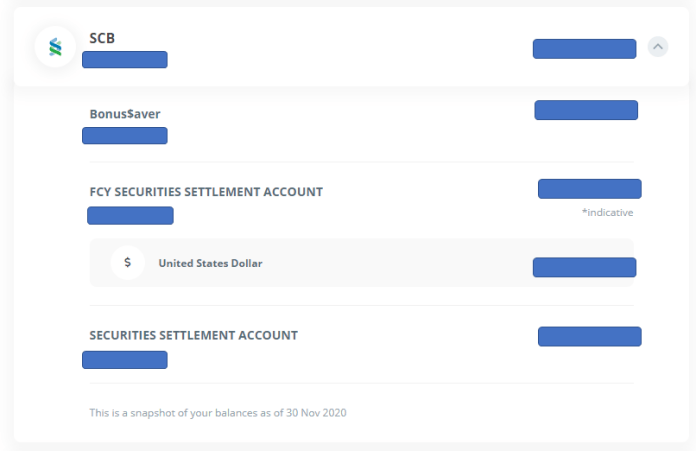Open the Bonus$aver account
The height and width of the screenshot is (451, 696).
125,114
